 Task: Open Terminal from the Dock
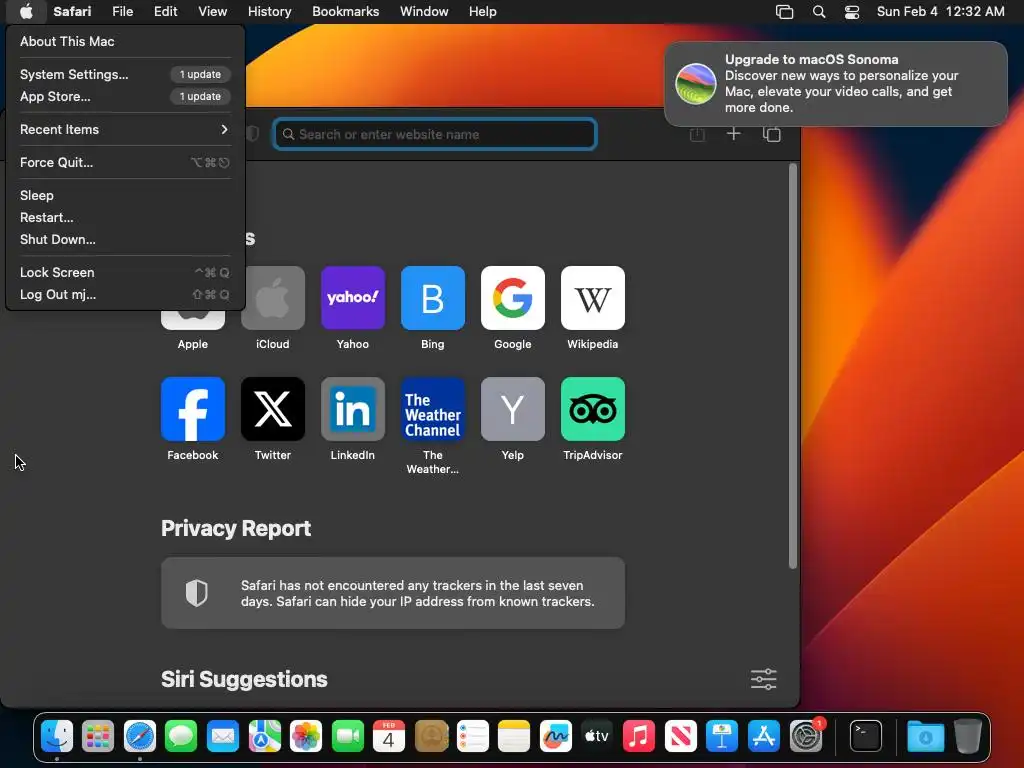tap(866, 736)
